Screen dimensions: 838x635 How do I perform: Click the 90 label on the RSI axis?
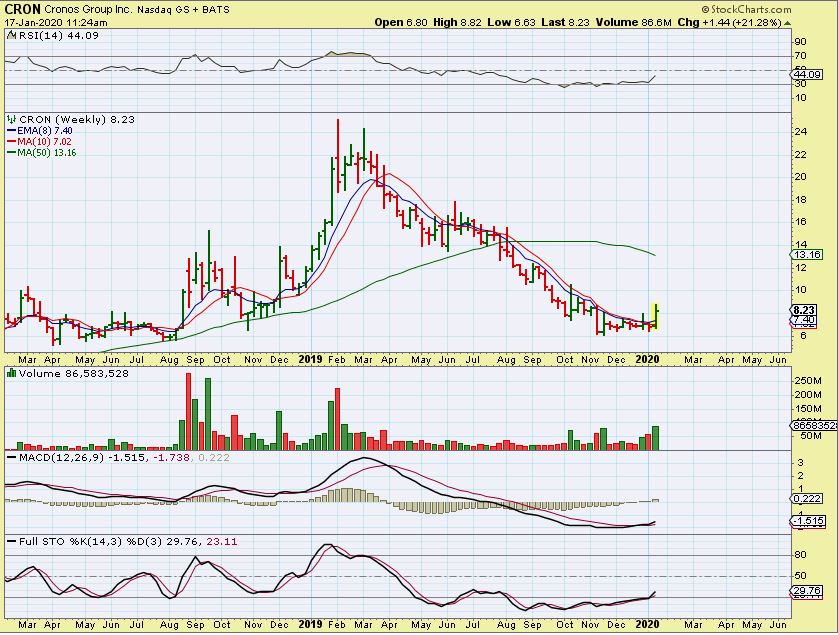click(x=801, y=42)
